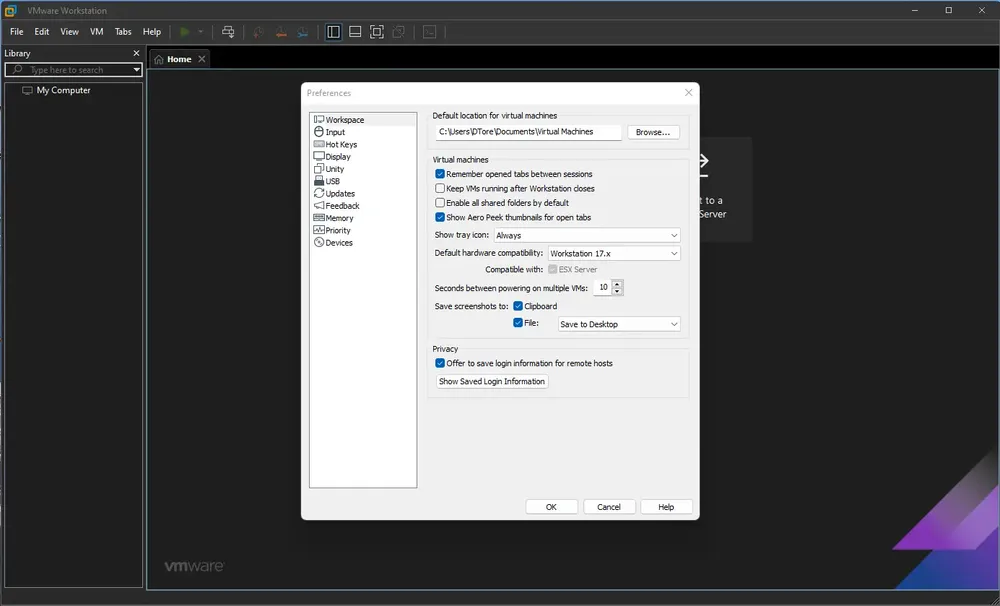The width and height of the screenshot is (1000, 606).
Task: Open the VM menu
Action: coord(96,32)
